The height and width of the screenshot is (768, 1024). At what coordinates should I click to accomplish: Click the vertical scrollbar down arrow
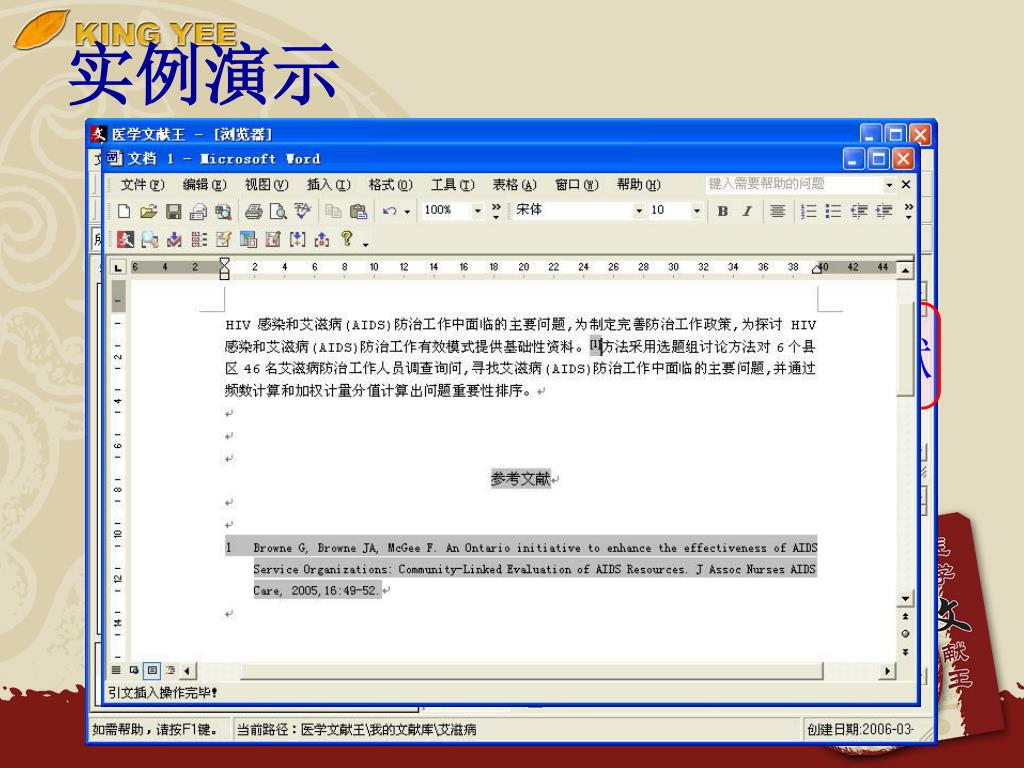point(905,598)
